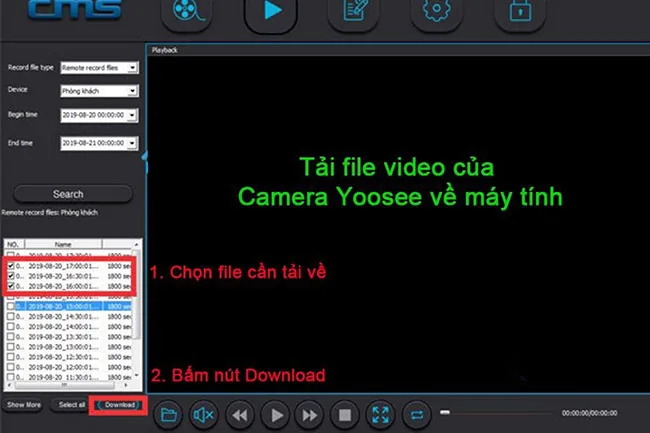Click the Search button
Screen dimensions: 650x433
click(73, 194)
